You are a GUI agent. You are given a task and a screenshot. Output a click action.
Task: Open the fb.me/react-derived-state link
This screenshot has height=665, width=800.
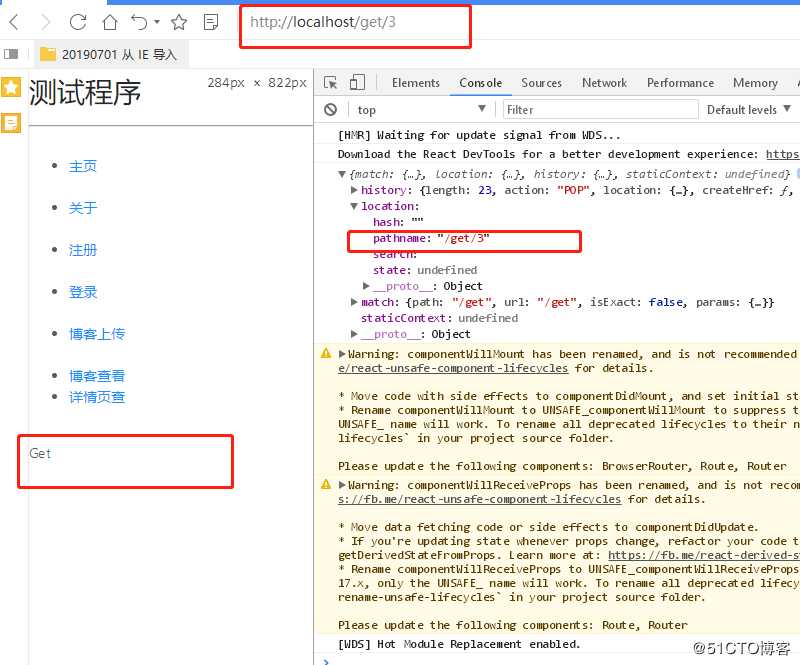coord(704,555)
